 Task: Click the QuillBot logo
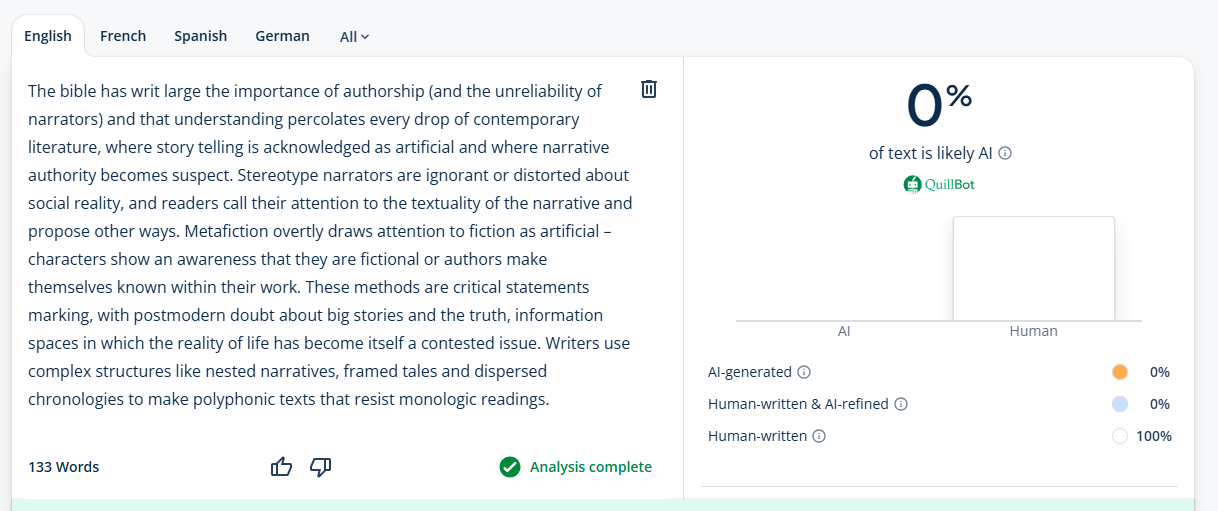coord(939,184)
